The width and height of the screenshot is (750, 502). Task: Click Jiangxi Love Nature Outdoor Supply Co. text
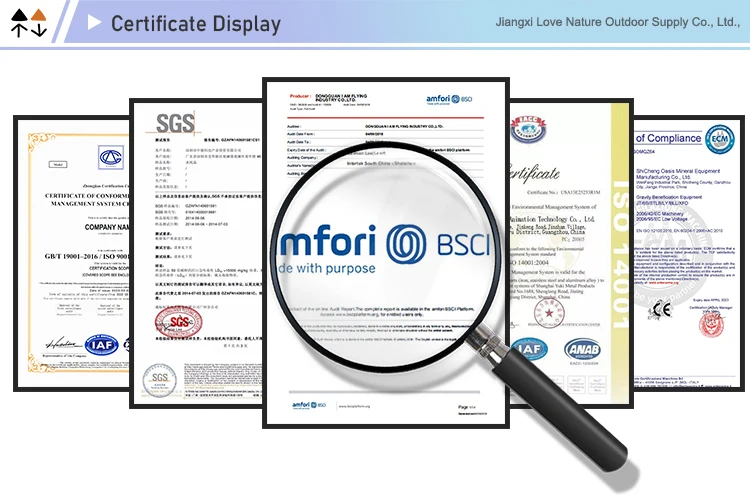(618, 22)
